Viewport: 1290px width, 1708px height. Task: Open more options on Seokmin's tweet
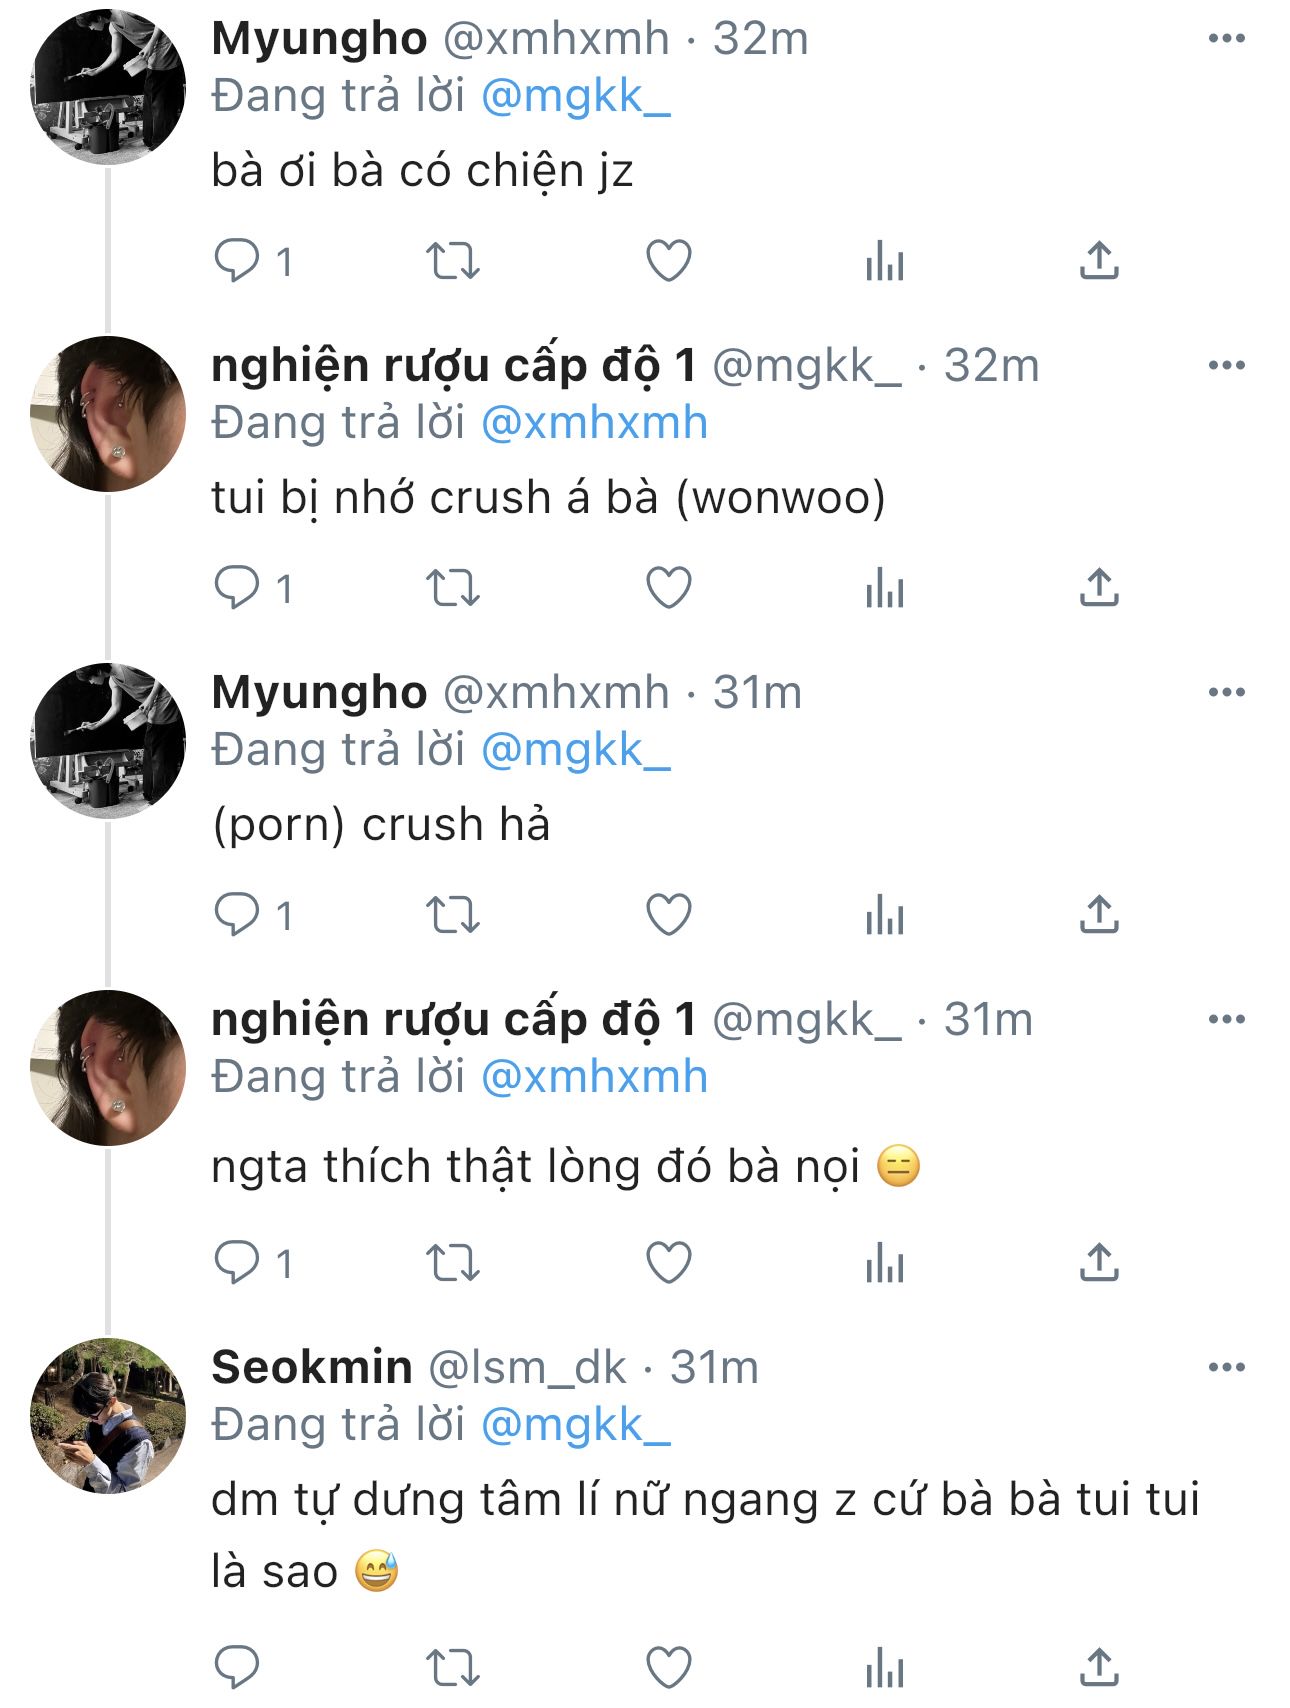point(1226,1367)
